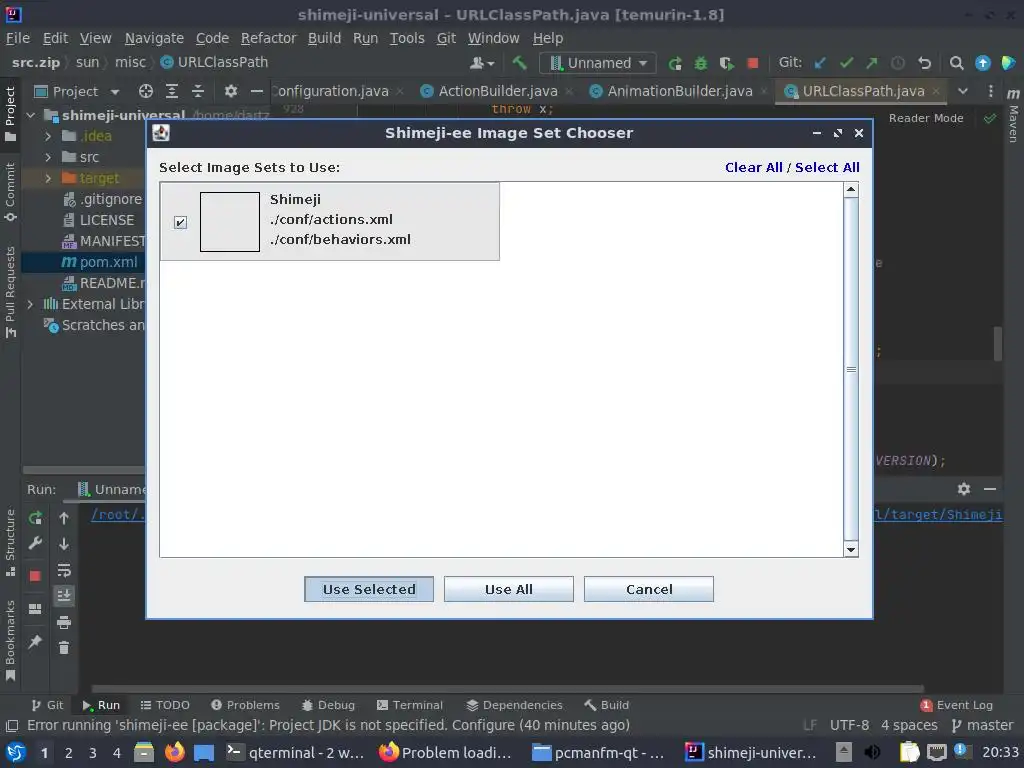Click the image set list scrollbar thumb
Image resolution: width=1024 pixels, height=768 pixels.
coord(851,369)
